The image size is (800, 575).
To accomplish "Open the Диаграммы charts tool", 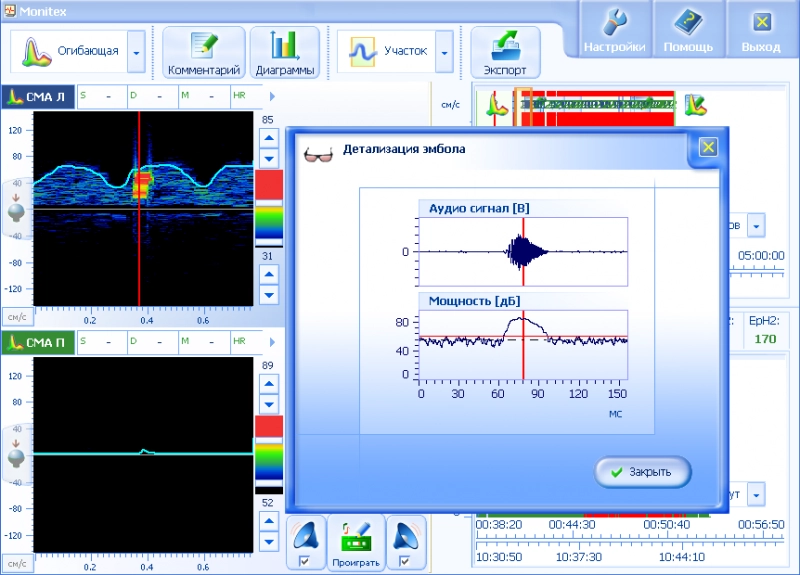I will click(284, 52).
